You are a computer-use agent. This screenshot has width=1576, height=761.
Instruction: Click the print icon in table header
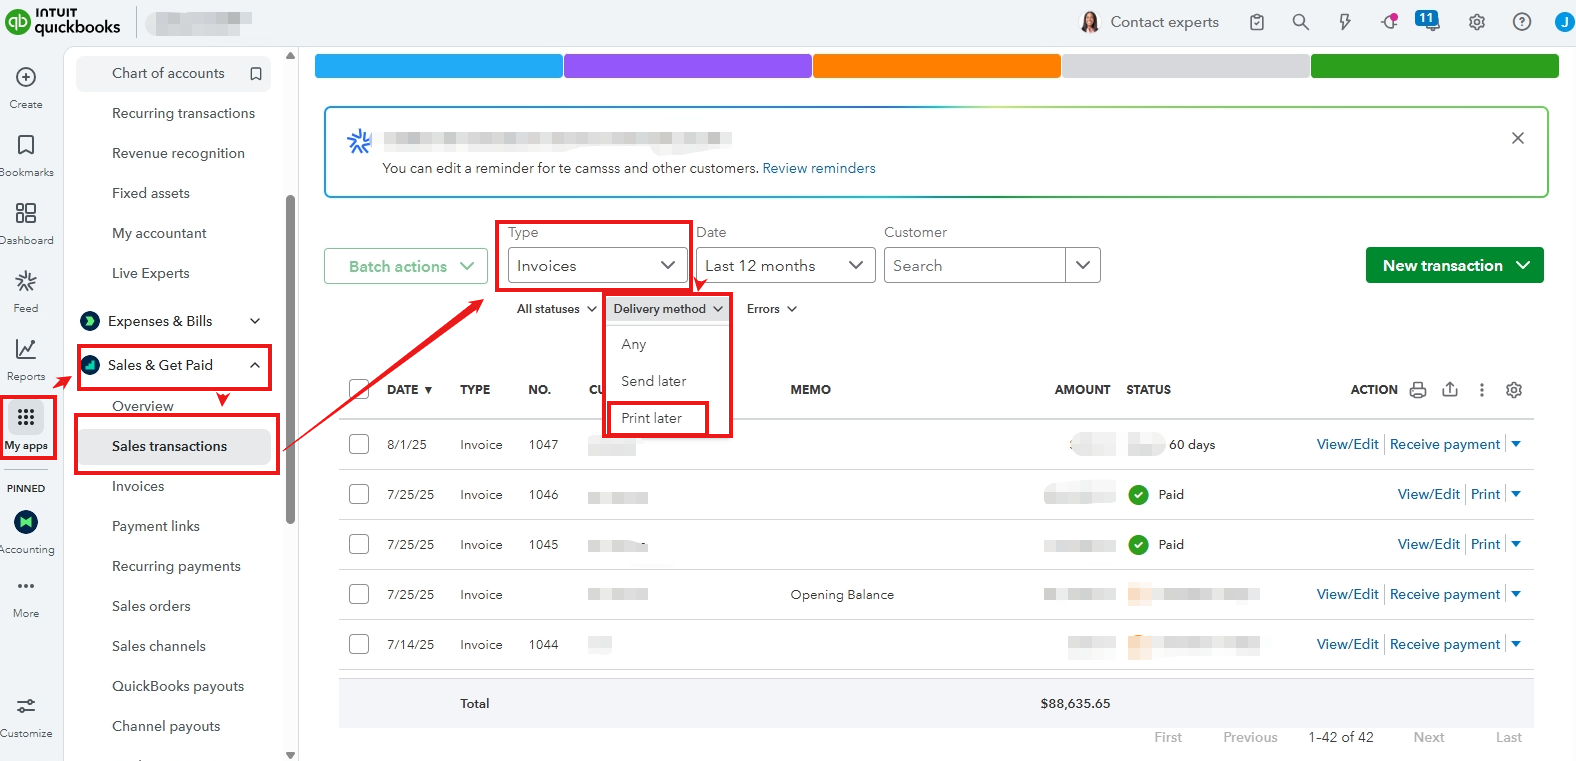(1418, 390)
